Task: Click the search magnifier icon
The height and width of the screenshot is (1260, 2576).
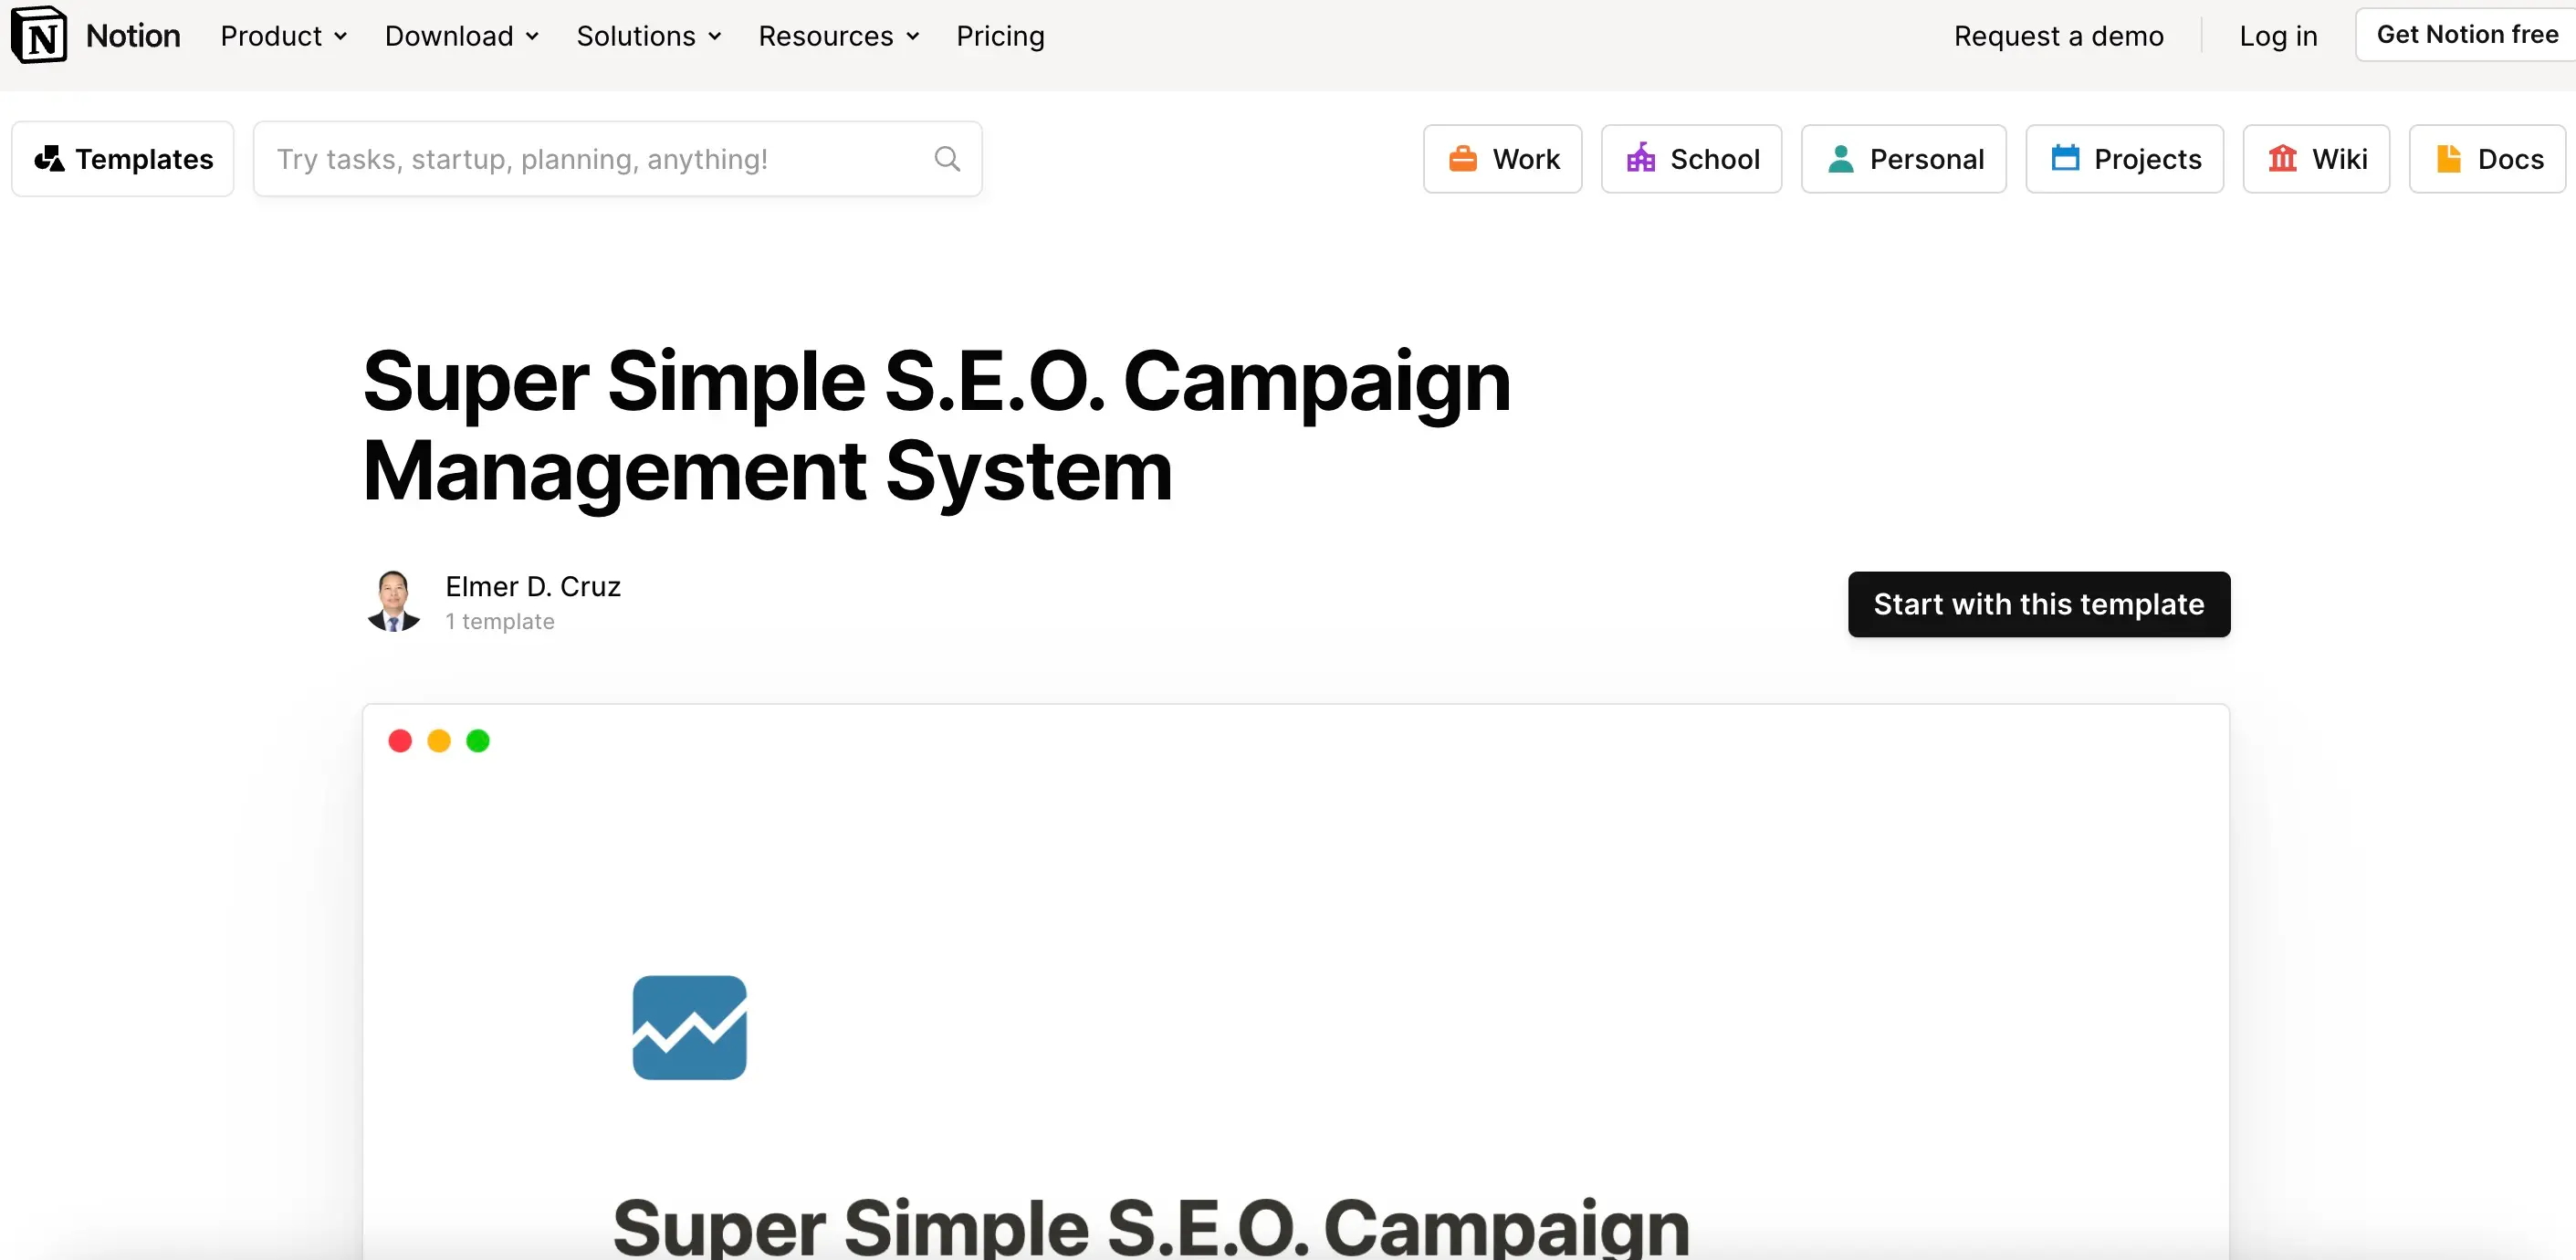Action: point(947,158)
